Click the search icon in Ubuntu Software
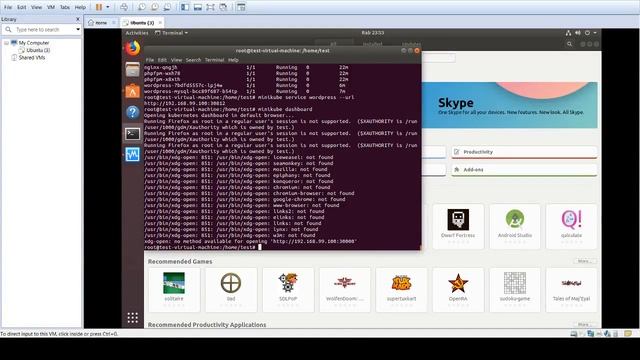640x360 pixels. tap(569, 44)
